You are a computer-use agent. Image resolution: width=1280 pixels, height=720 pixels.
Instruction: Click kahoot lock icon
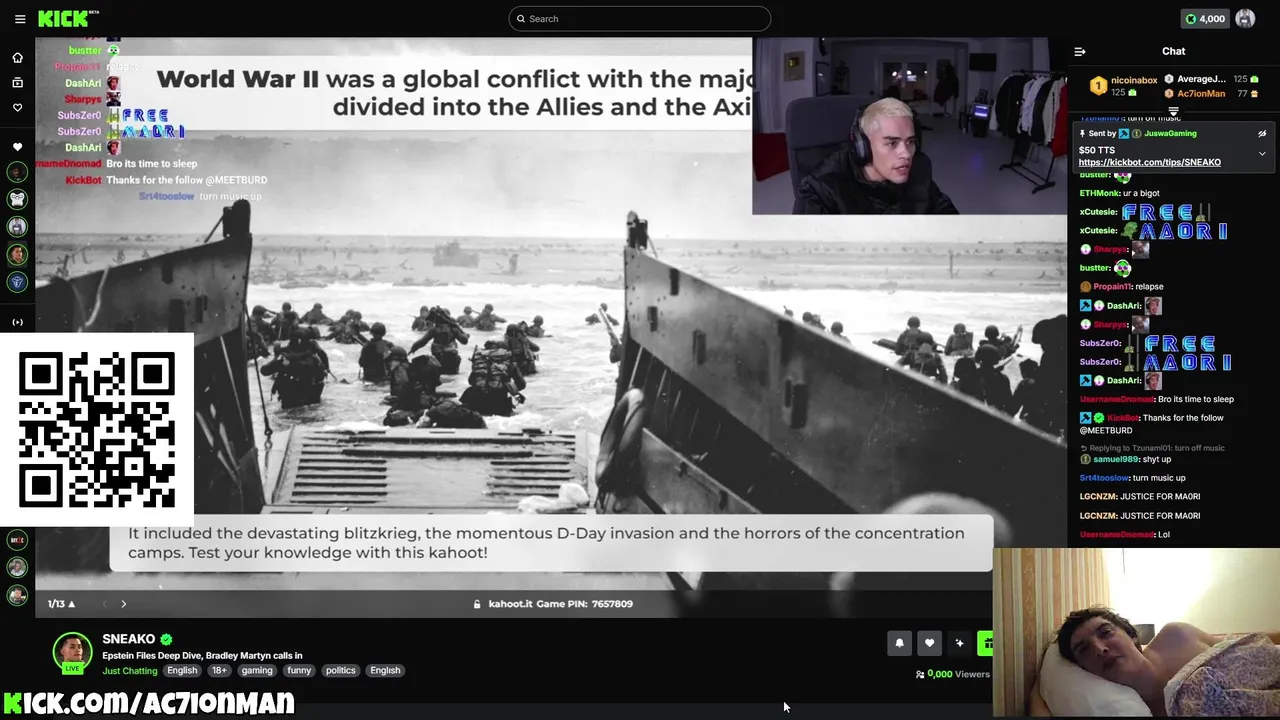point(478,604)
